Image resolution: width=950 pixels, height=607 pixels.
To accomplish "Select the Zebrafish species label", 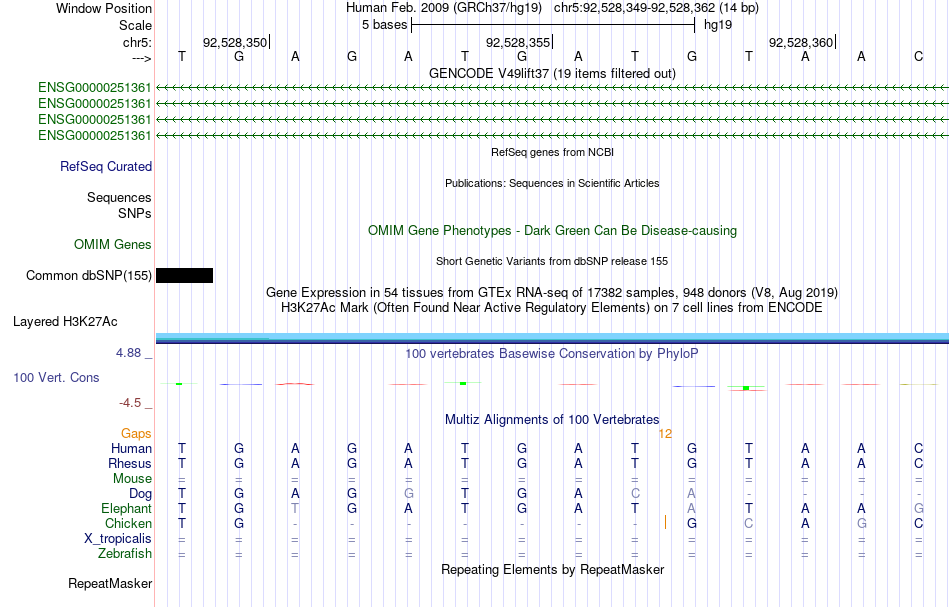I will tap(125, 553).
